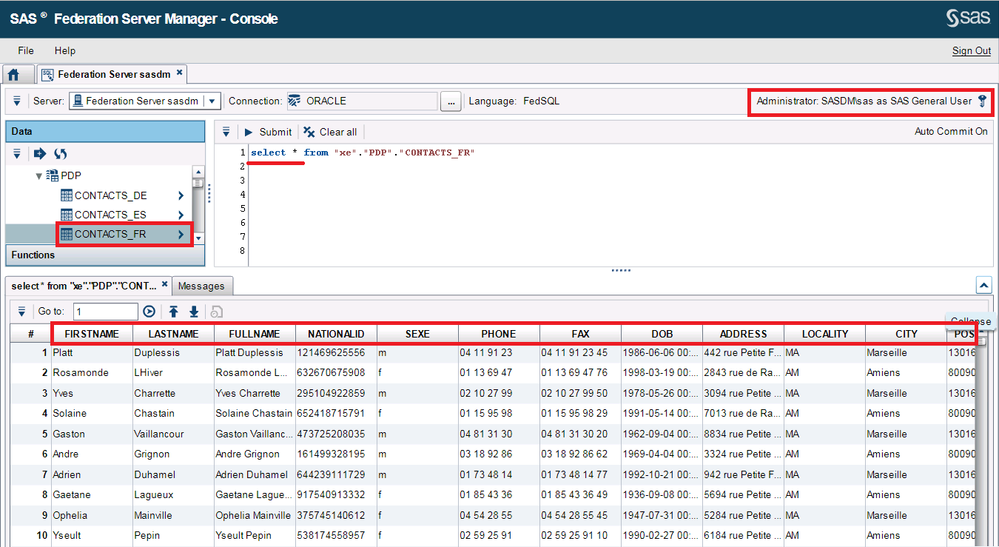Click the key icon next to Administrator label
The width and height of the screenshot is (999, 547).
coord(982,101)
